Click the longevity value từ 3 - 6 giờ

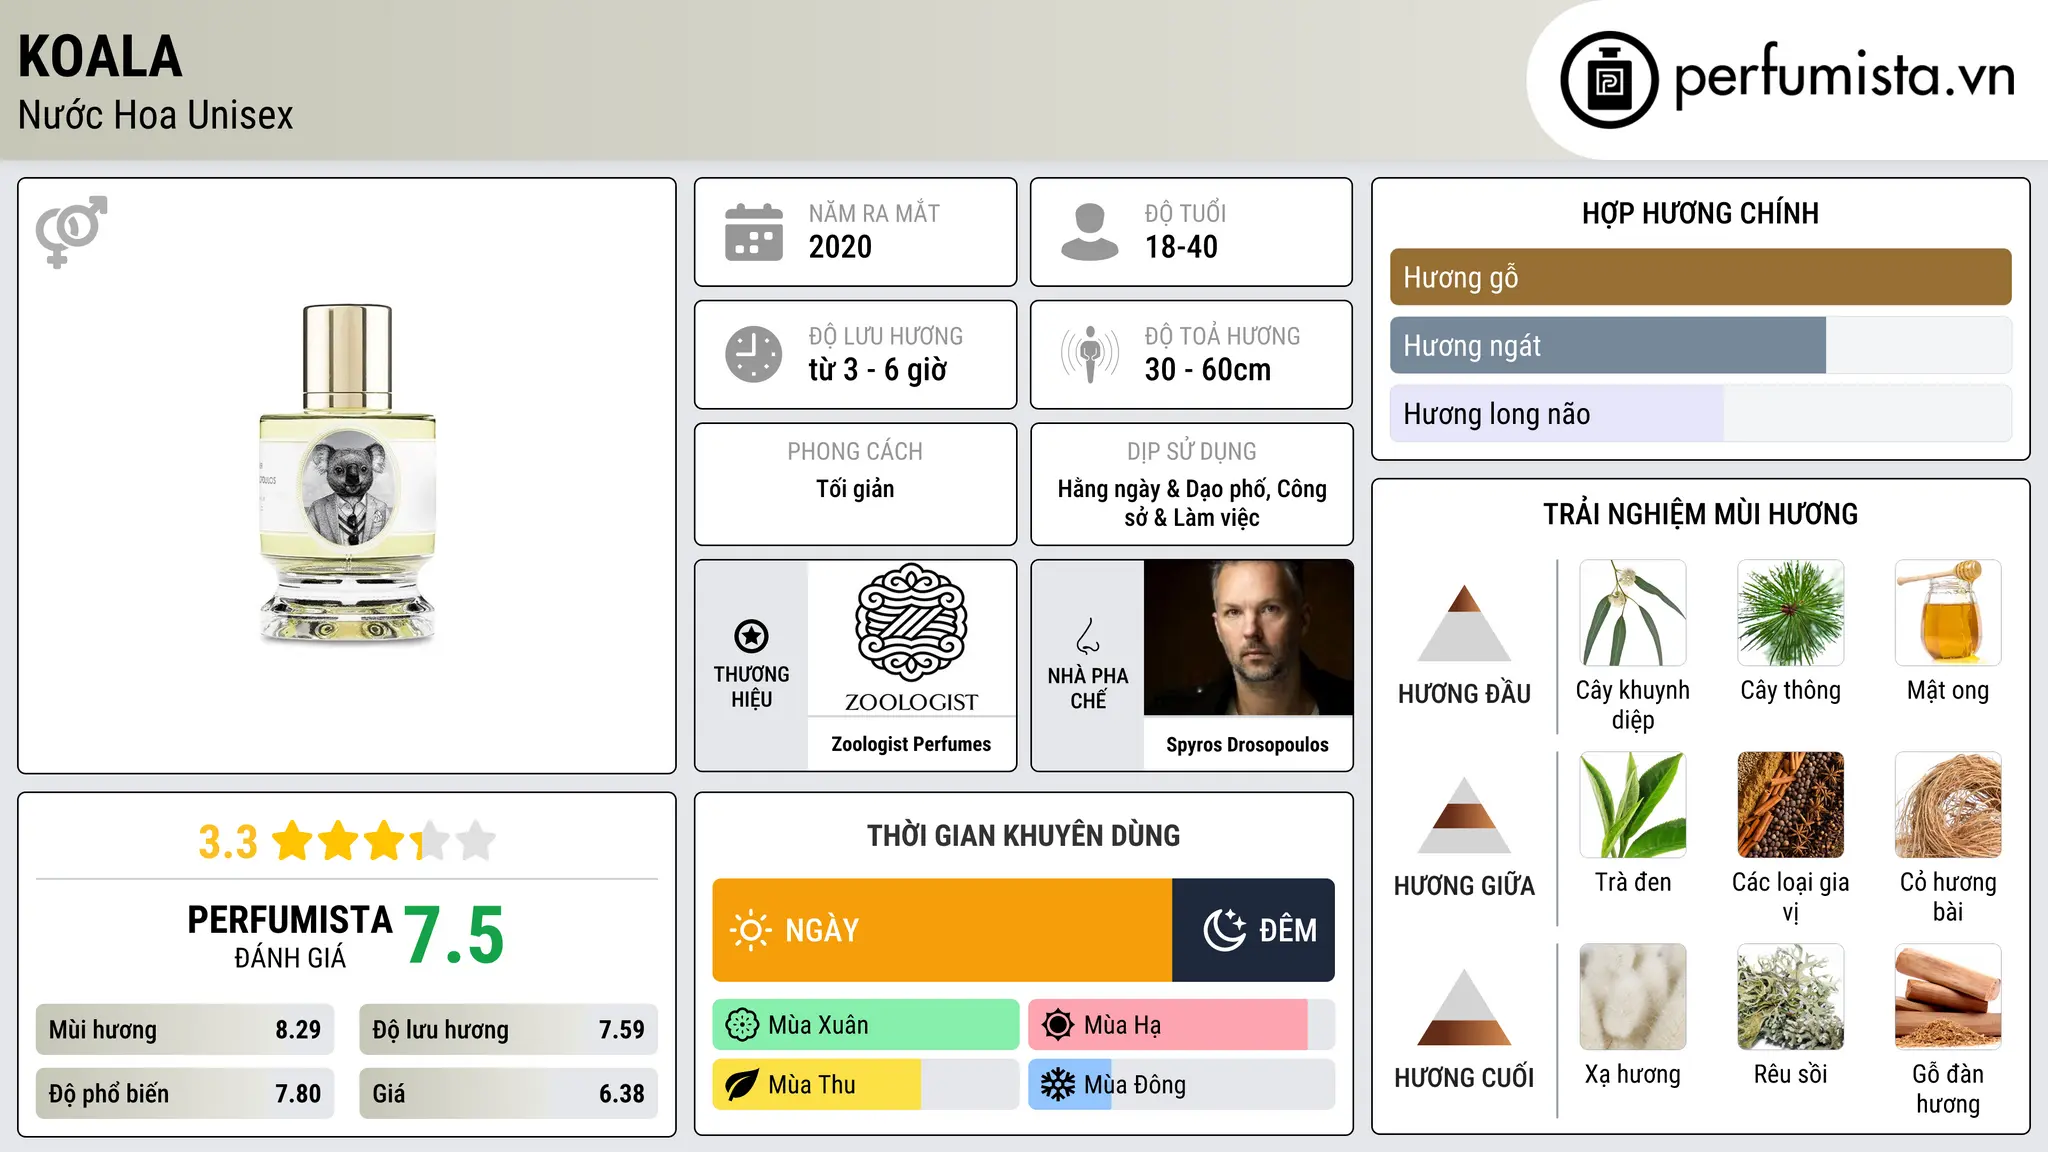[x=877, y=370]
